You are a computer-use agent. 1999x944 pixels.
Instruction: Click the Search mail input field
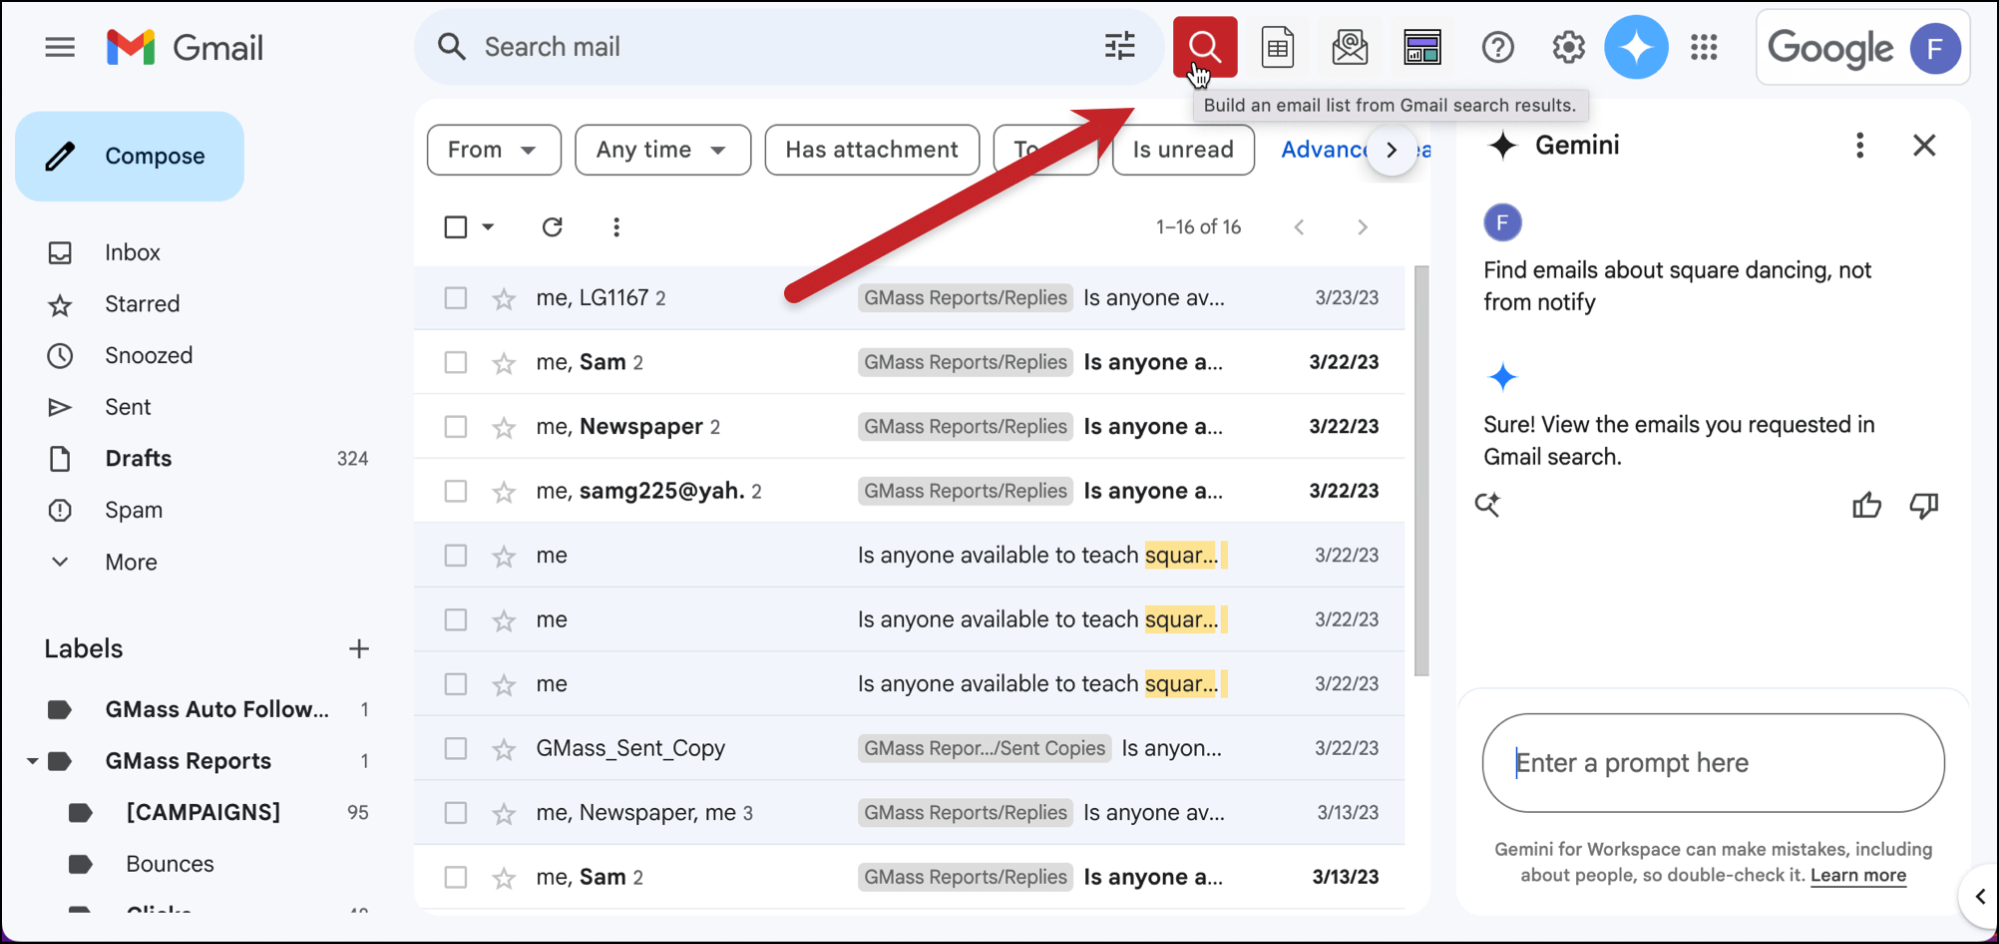click(x=785, y=47)
